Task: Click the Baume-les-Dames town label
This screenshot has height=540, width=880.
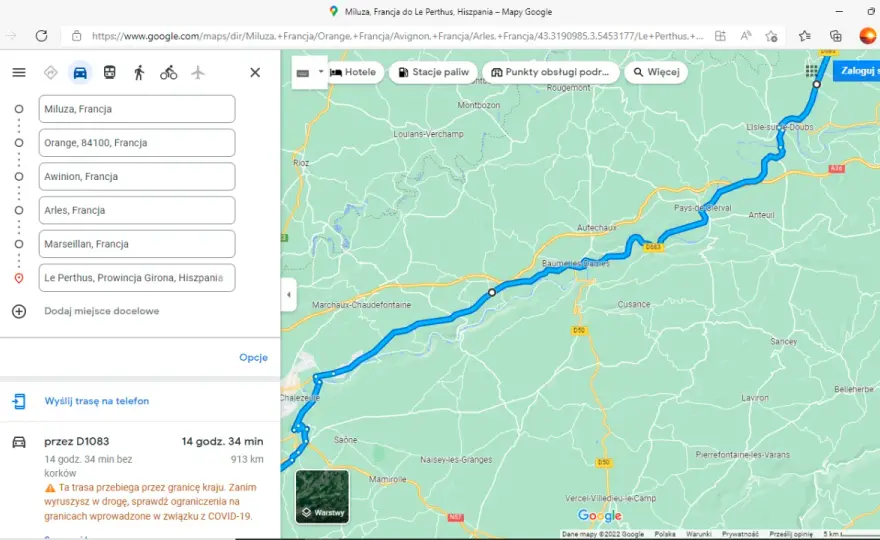Action: point(575,263)
